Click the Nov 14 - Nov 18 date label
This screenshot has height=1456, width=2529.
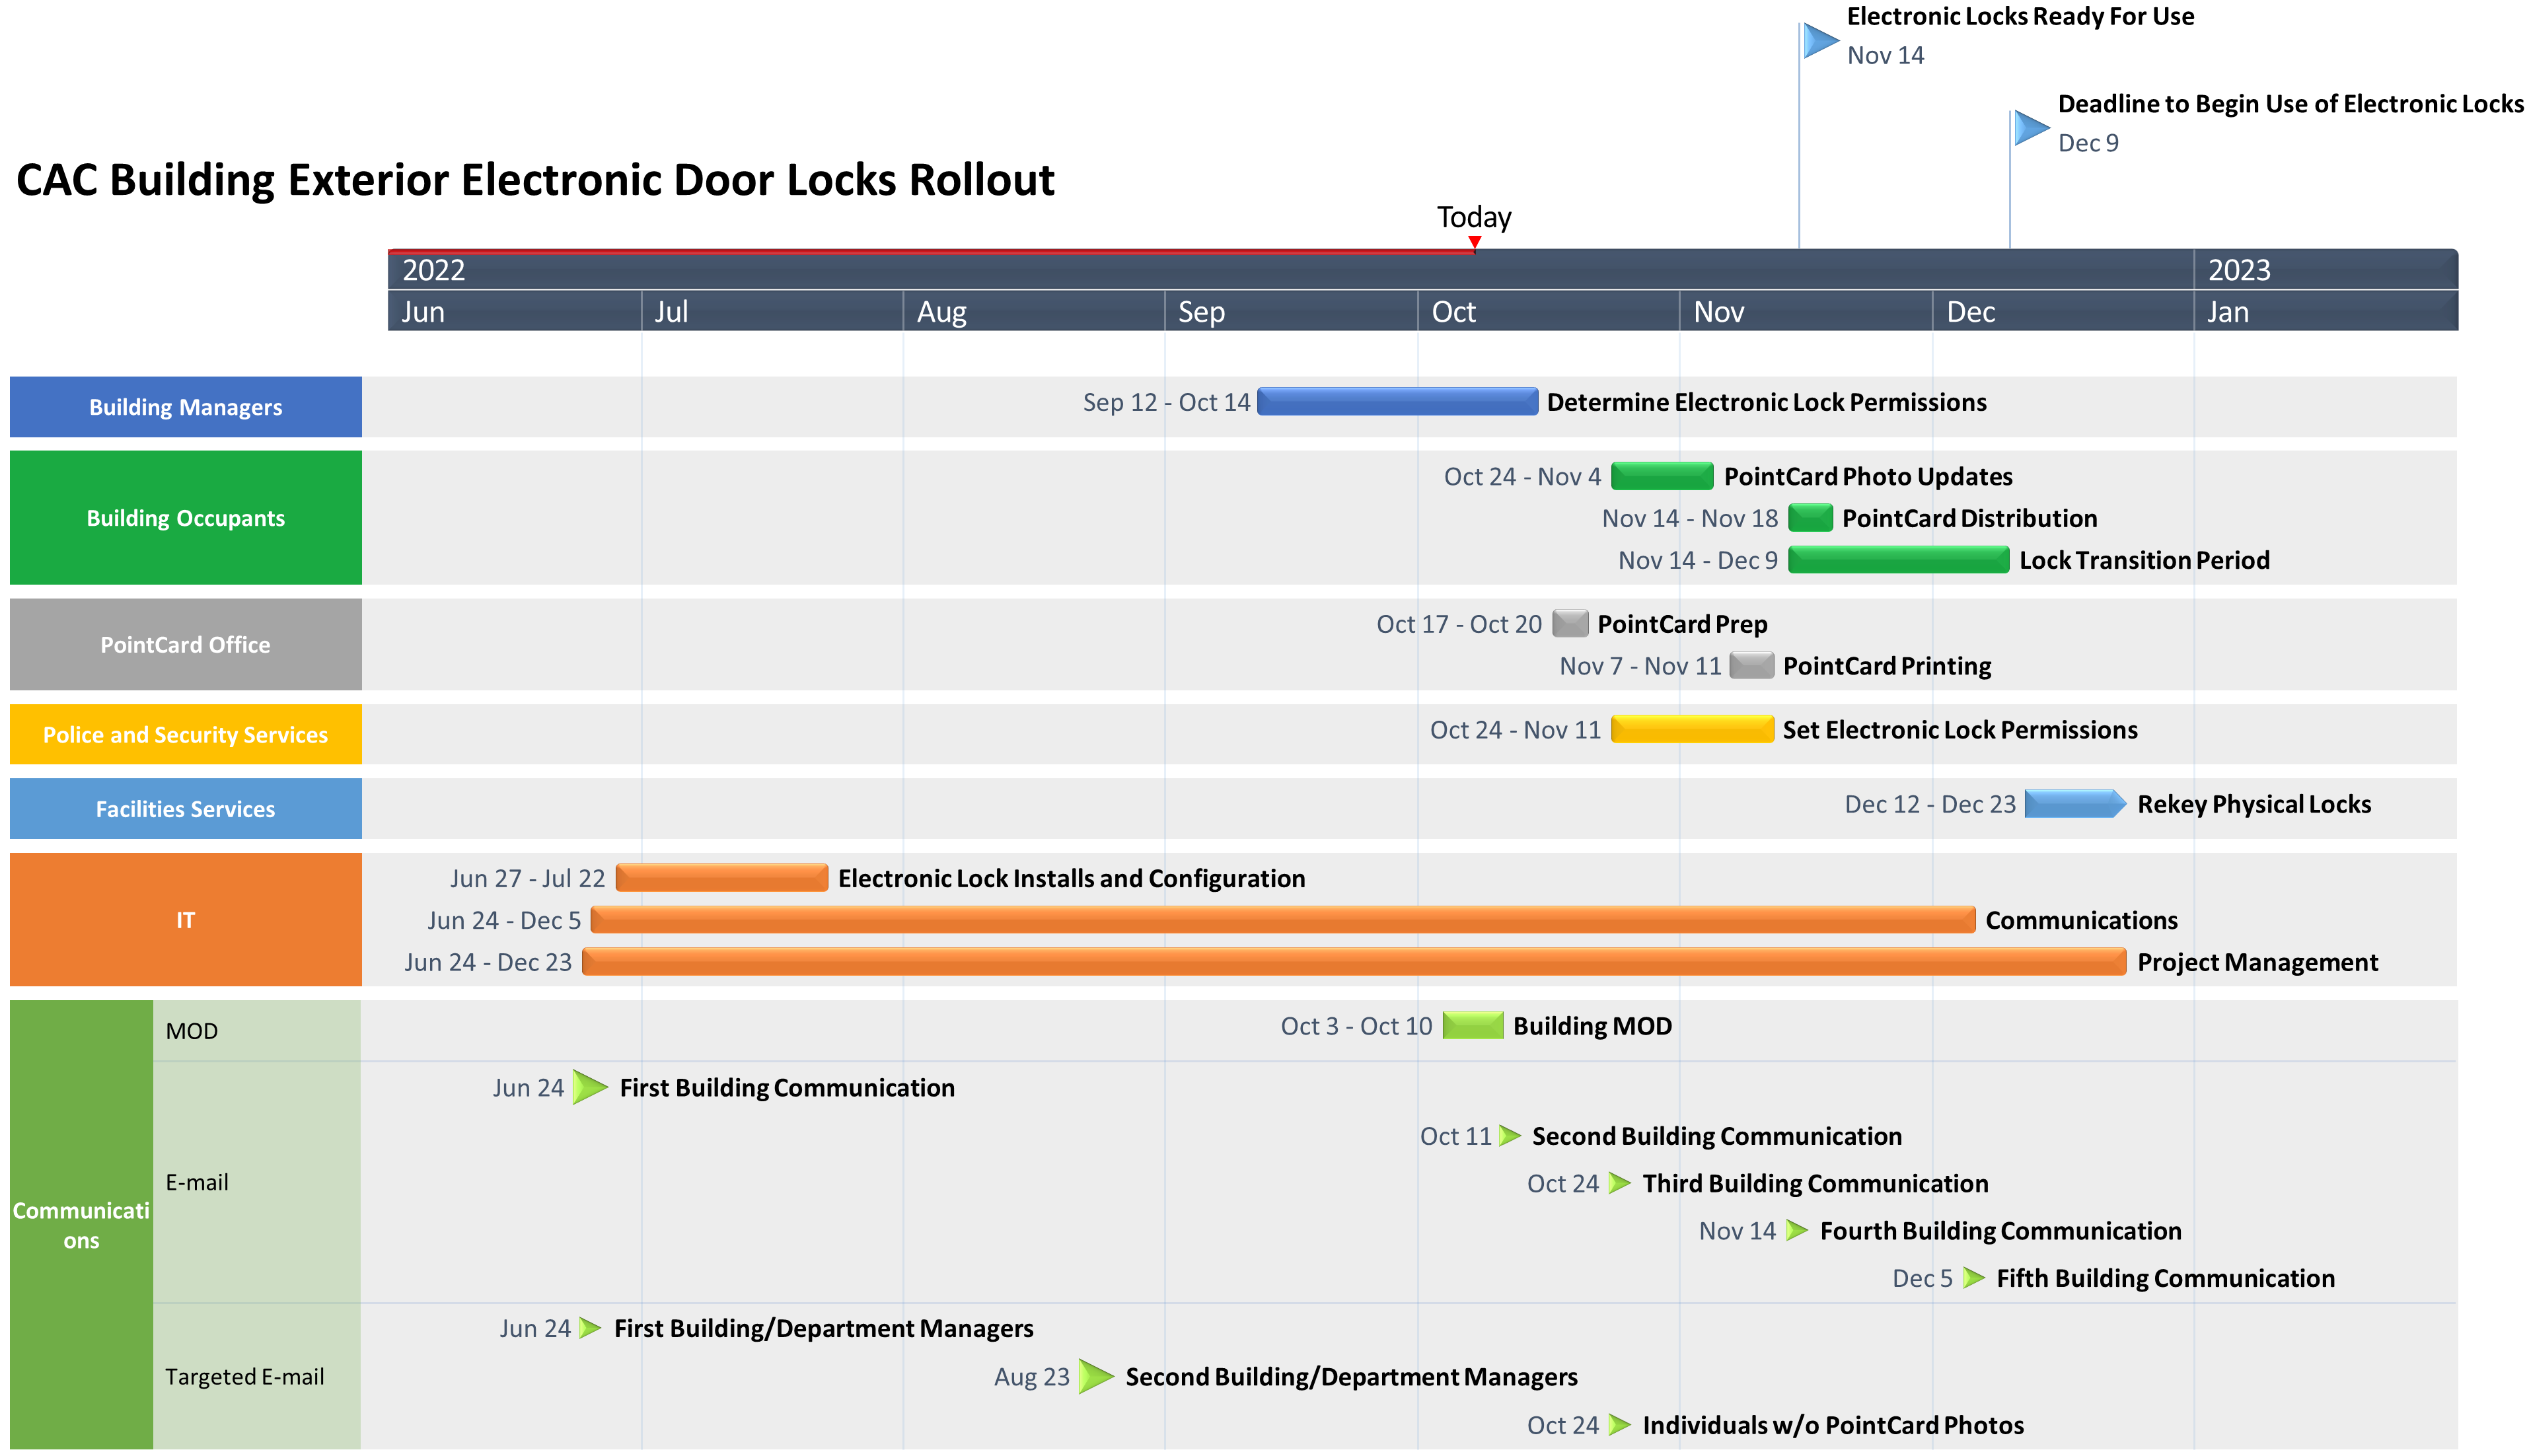pyautogui.click(x=1690, y=518)
